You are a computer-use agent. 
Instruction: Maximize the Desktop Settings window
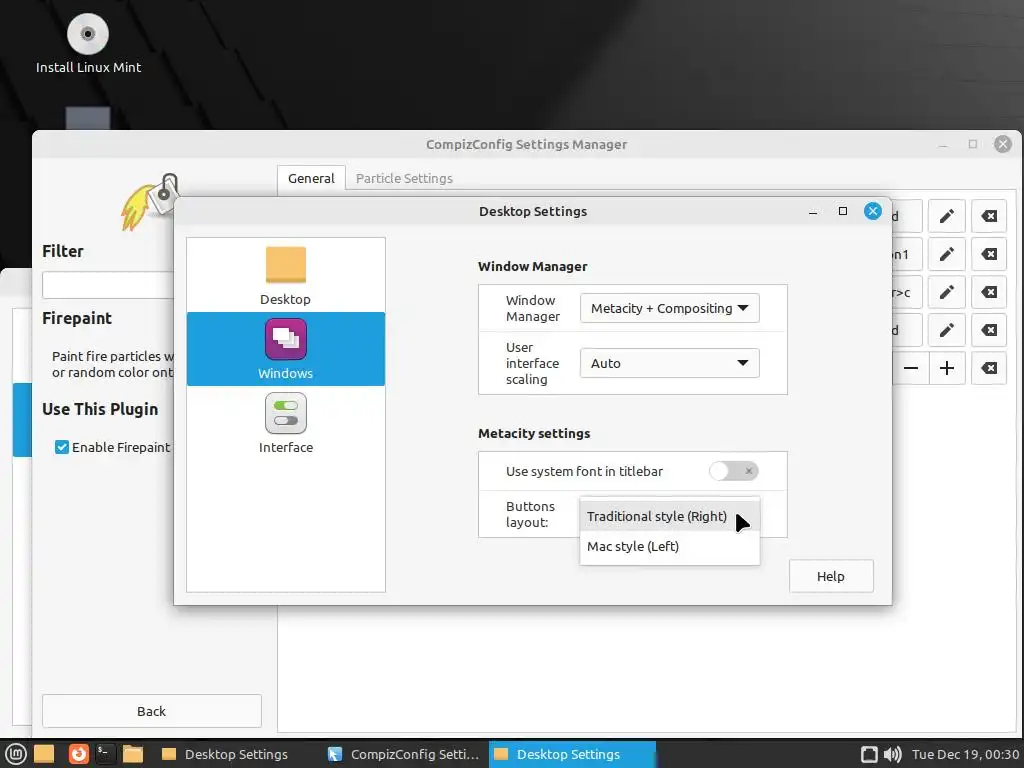point(842,211)
